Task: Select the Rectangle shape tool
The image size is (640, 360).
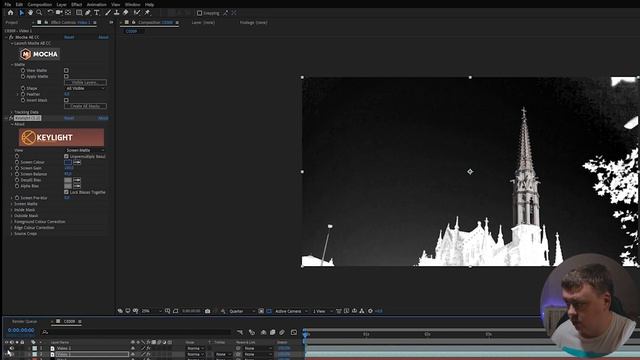Action: 79,13
